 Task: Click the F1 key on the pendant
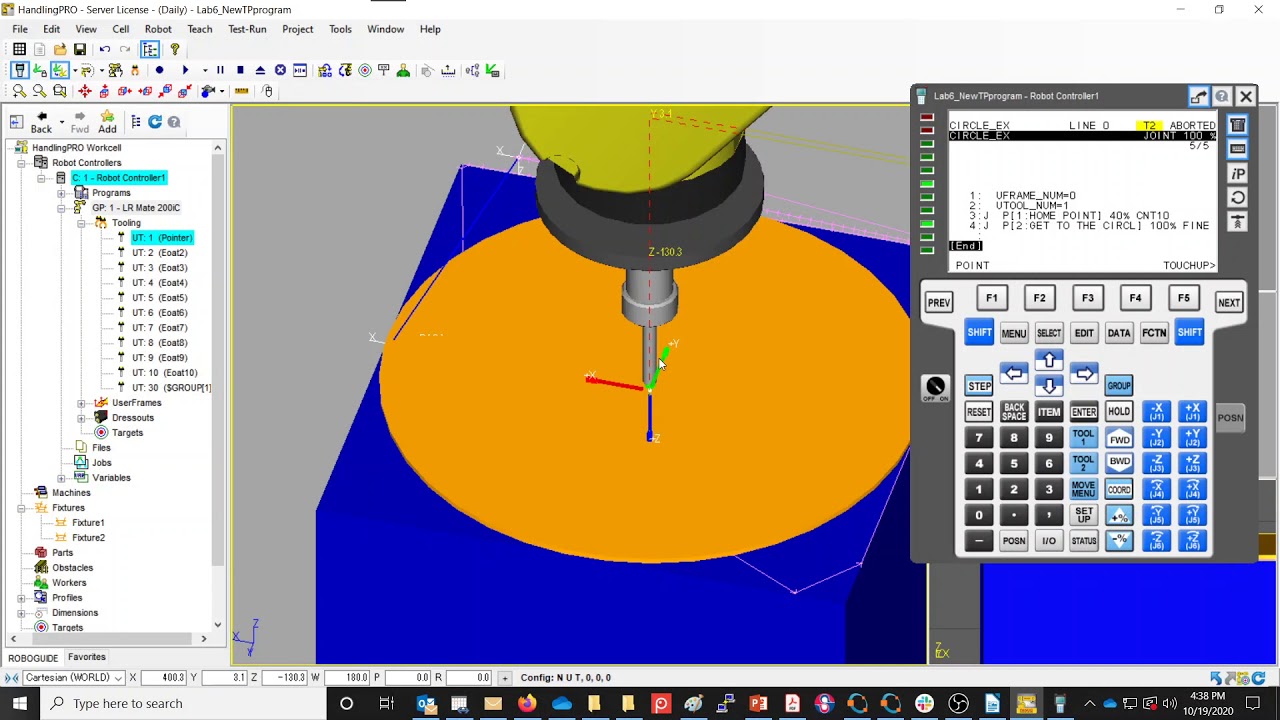991,298
